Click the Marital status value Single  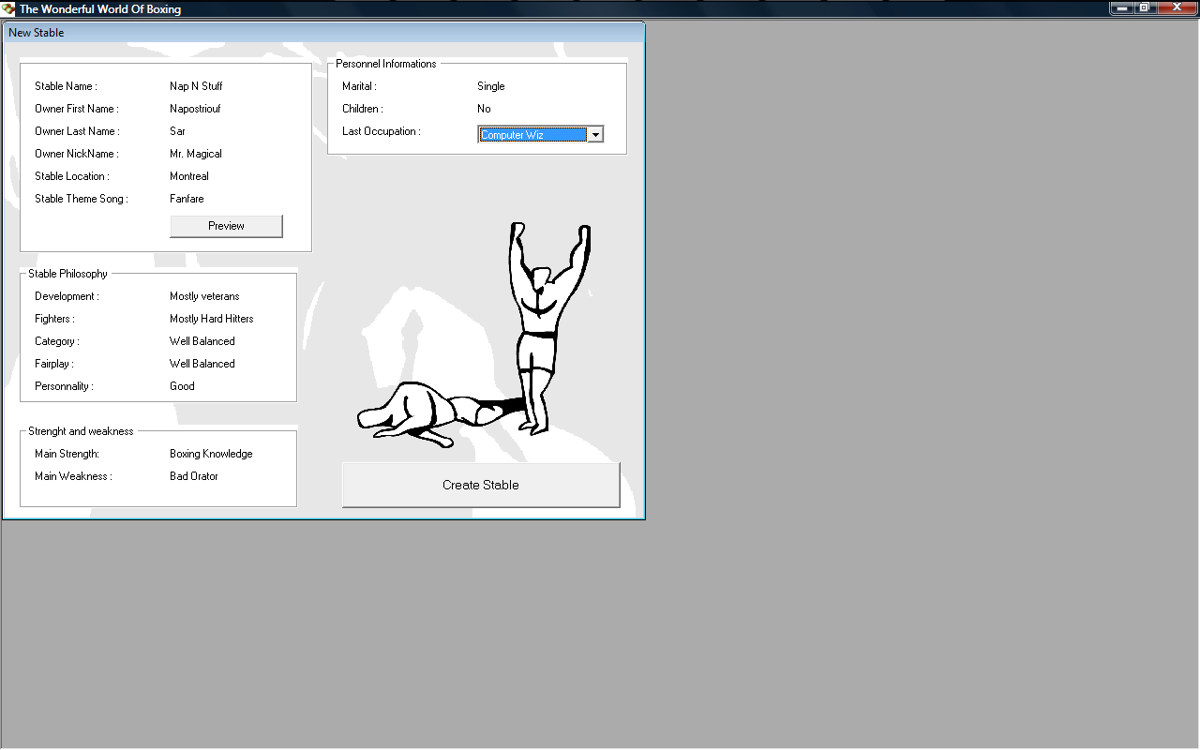[x=491, y=86]
